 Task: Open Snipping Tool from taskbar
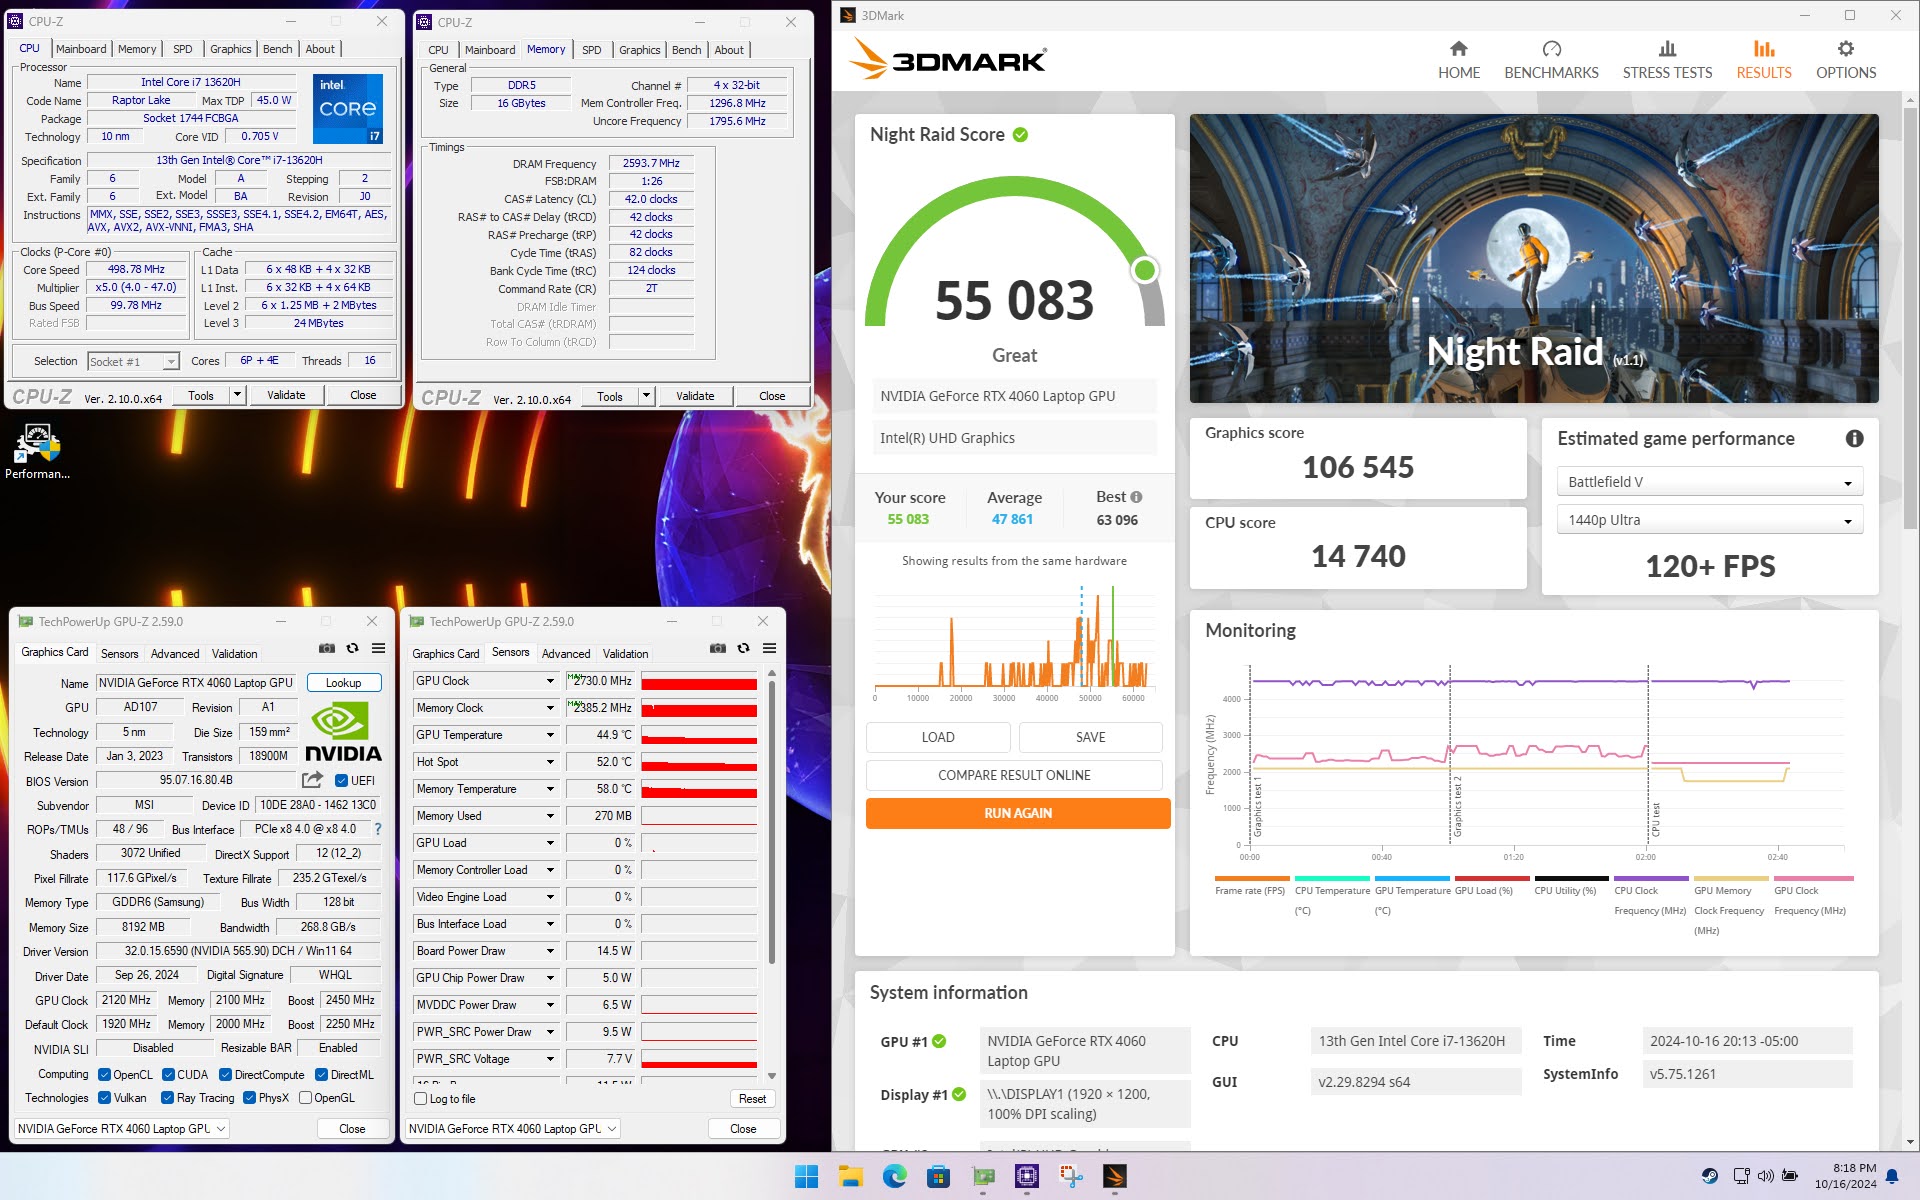point(1071,1176)
